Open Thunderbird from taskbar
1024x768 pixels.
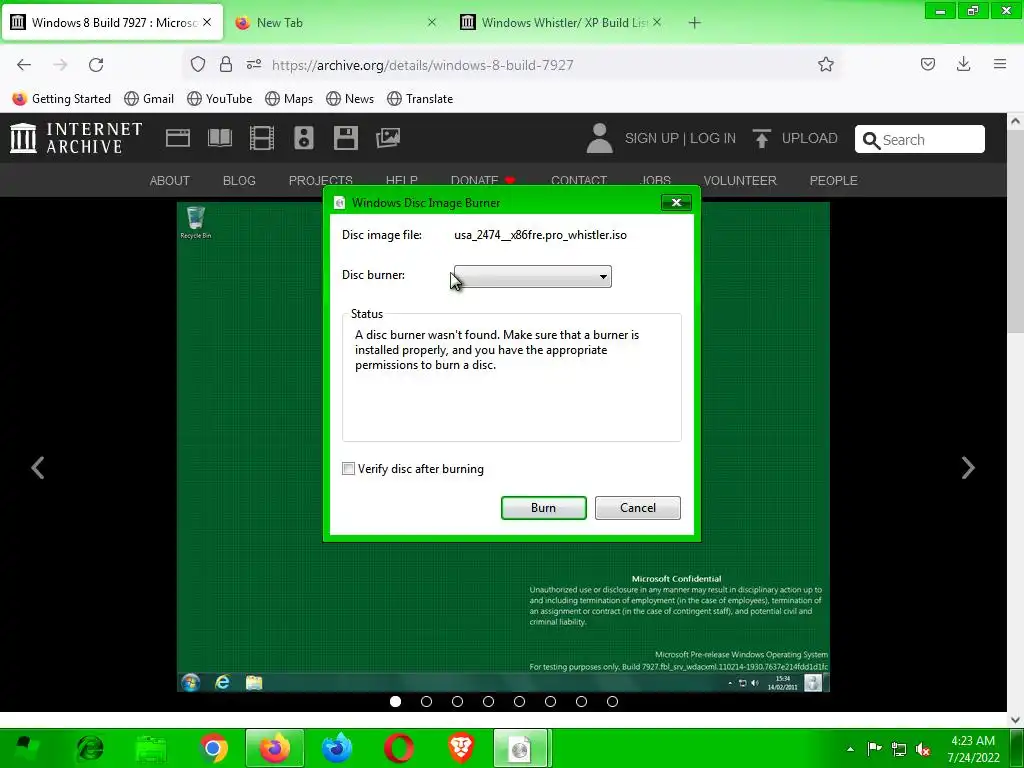point(337,748)
